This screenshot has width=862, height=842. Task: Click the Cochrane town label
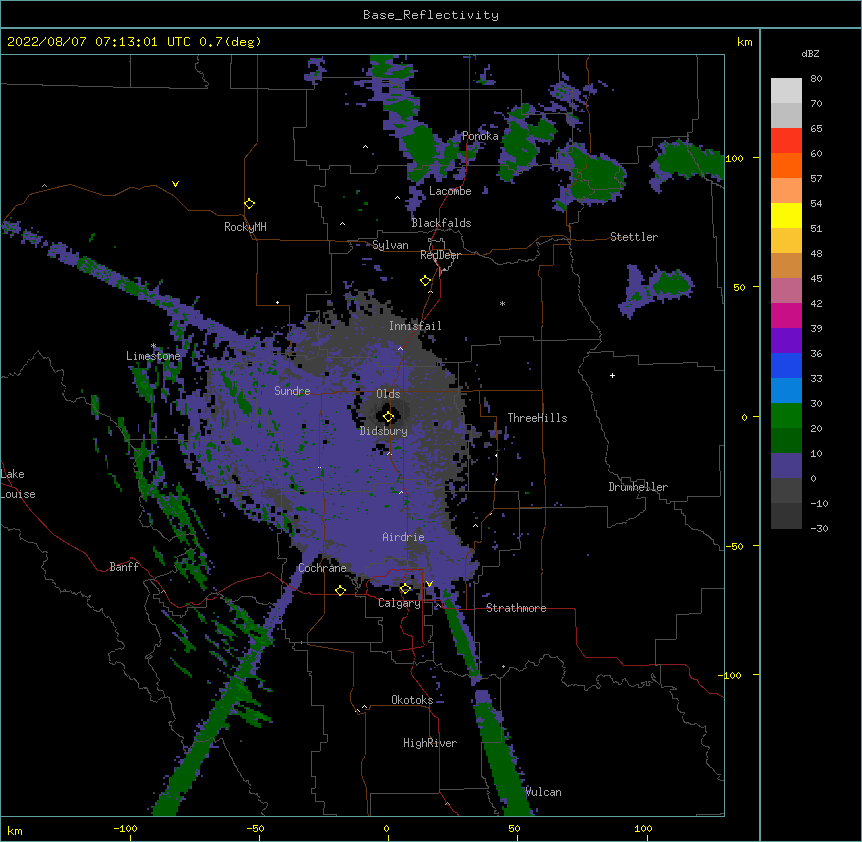(322, 568)
